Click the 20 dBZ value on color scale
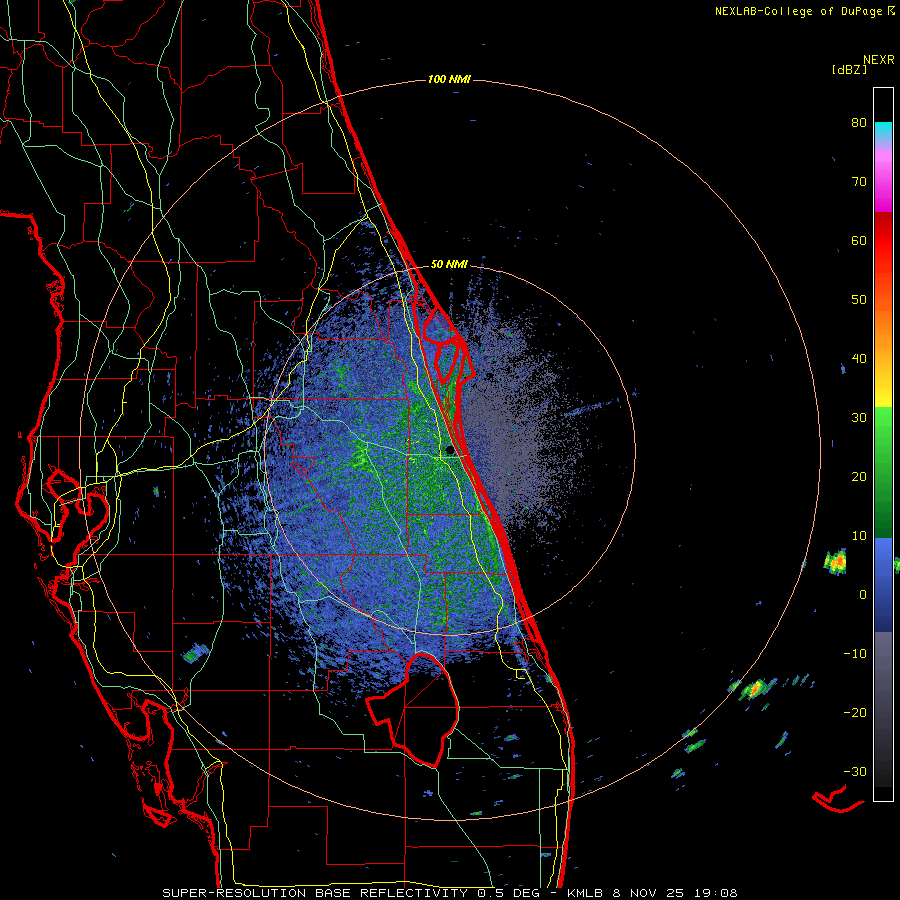 pyautogui.click(x=859, y=477)
